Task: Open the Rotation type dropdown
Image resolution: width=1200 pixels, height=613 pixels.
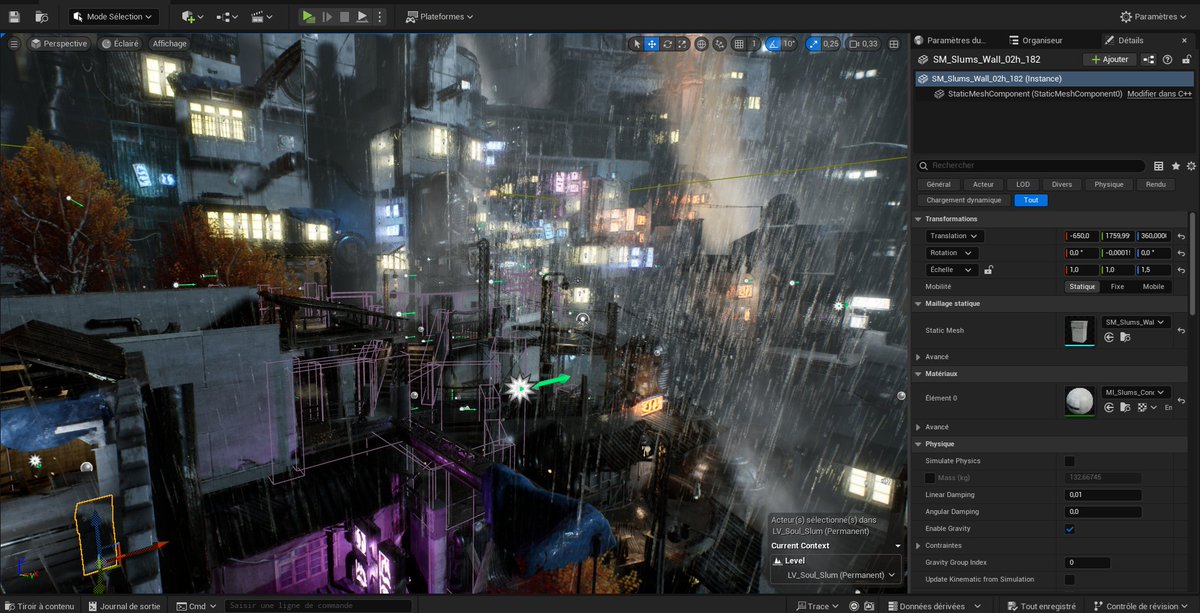Action: (951, 253)
